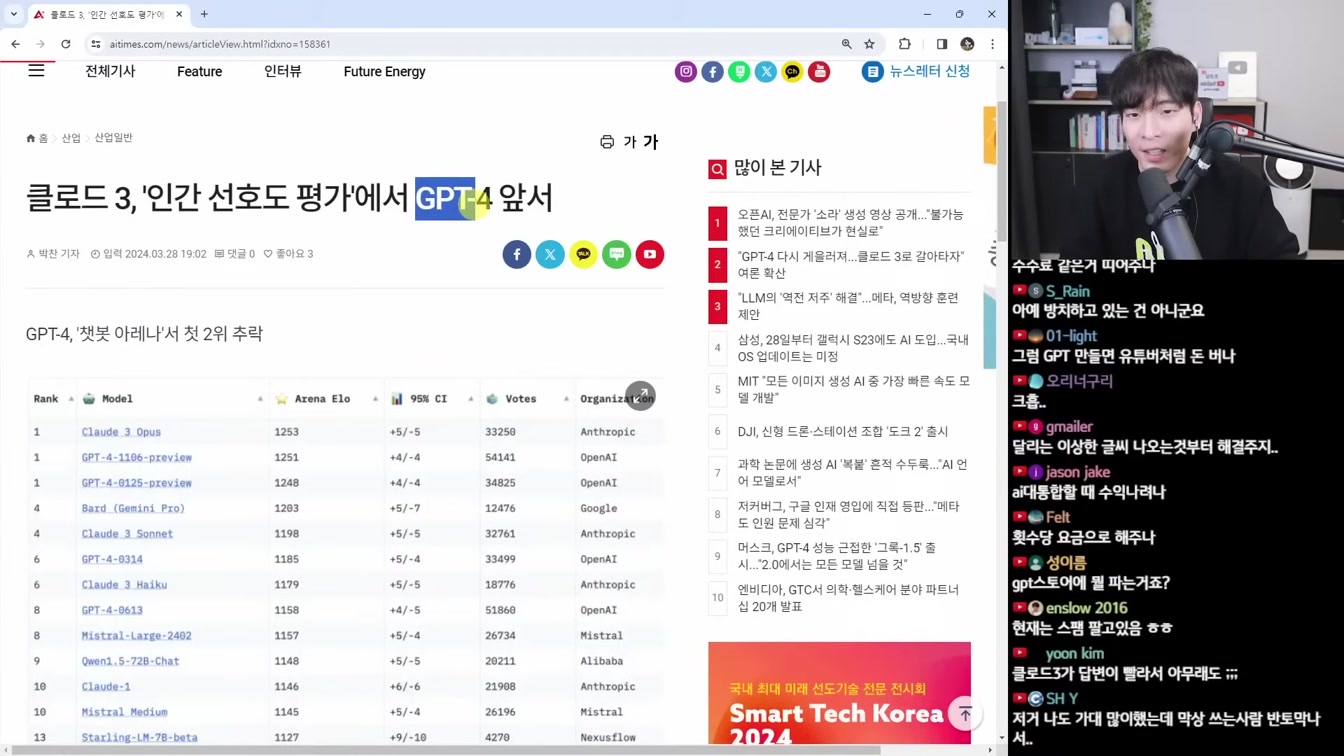Click the Claude 3 Opus model link
This screenshot has width=1344, height=756.
121,432
